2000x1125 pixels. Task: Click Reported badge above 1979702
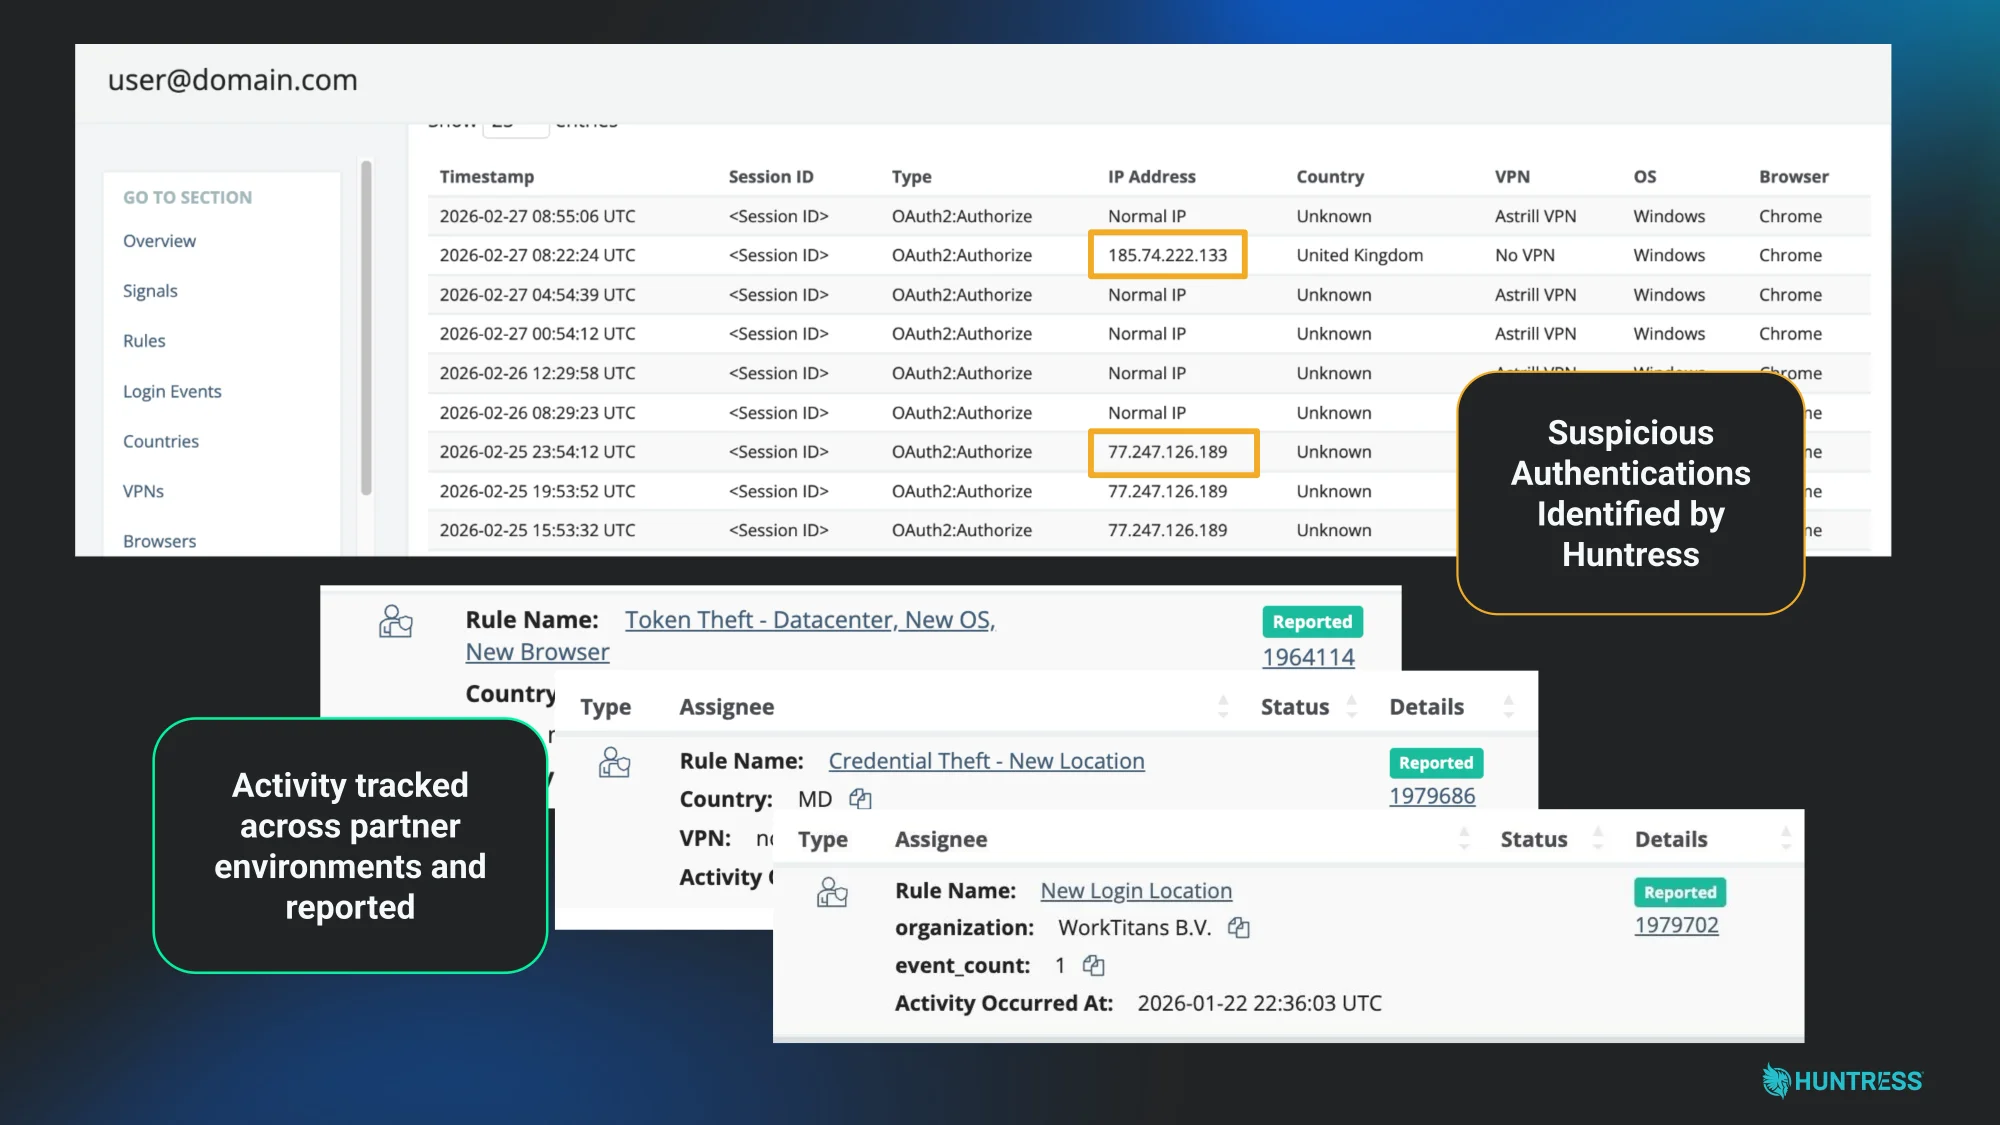(x=1680, y=893)
